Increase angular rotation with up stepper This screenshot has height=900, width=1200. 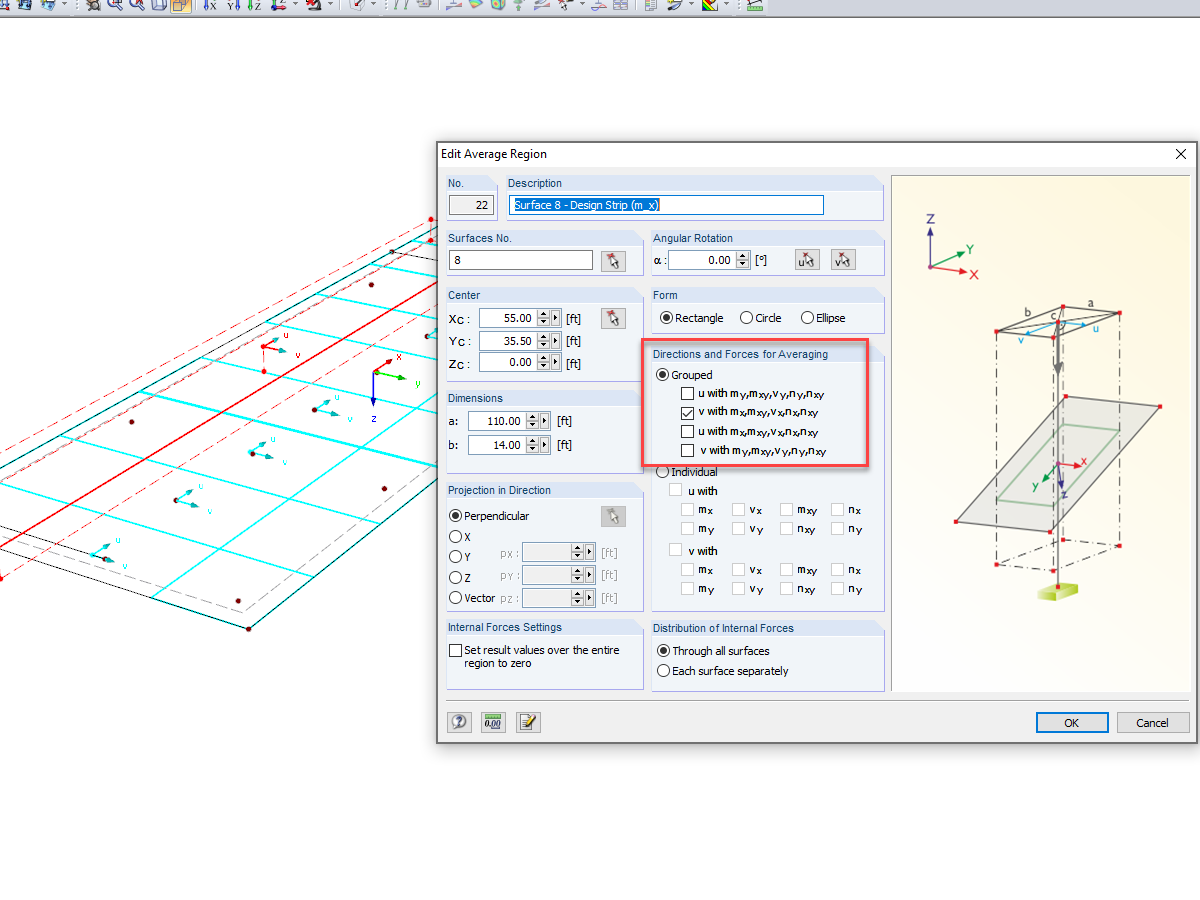click(742, 255)
